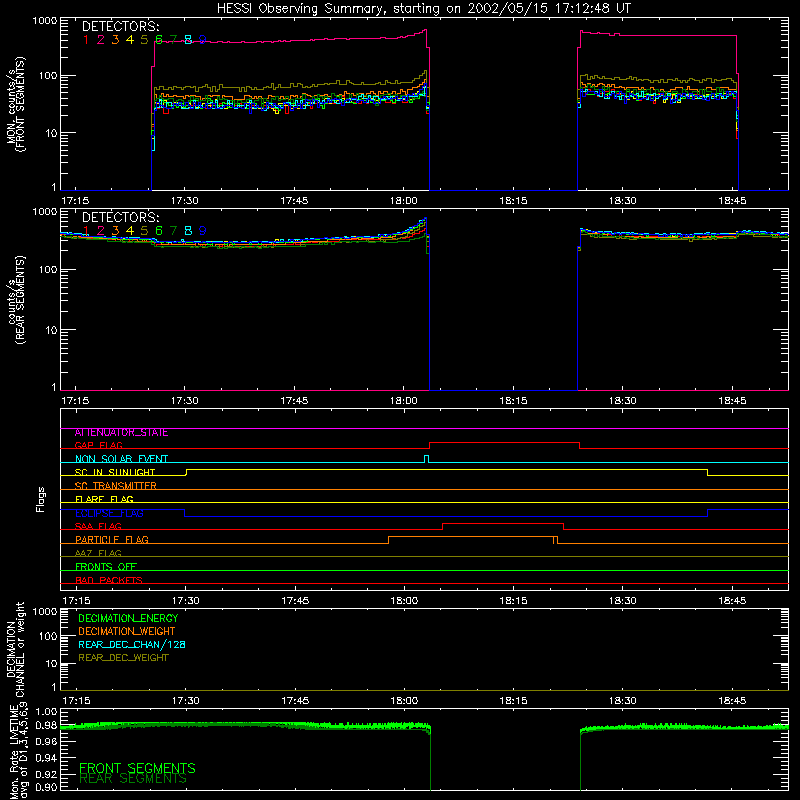The height and width of the screenshot is (800, 800).
Task: Click the DECIMATION CHANNEL or weight axis label
Action: coord(15,649)
